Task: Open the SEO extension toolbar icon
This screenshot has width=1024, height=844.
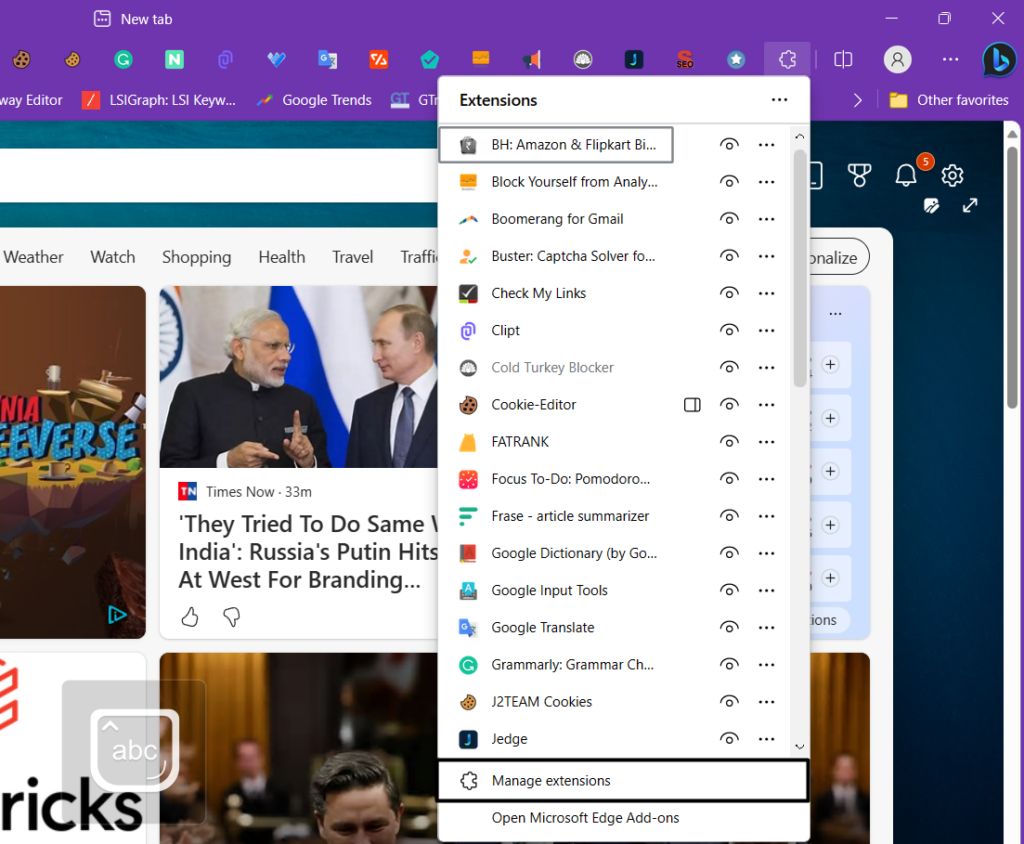Action: tap(684, 60)
